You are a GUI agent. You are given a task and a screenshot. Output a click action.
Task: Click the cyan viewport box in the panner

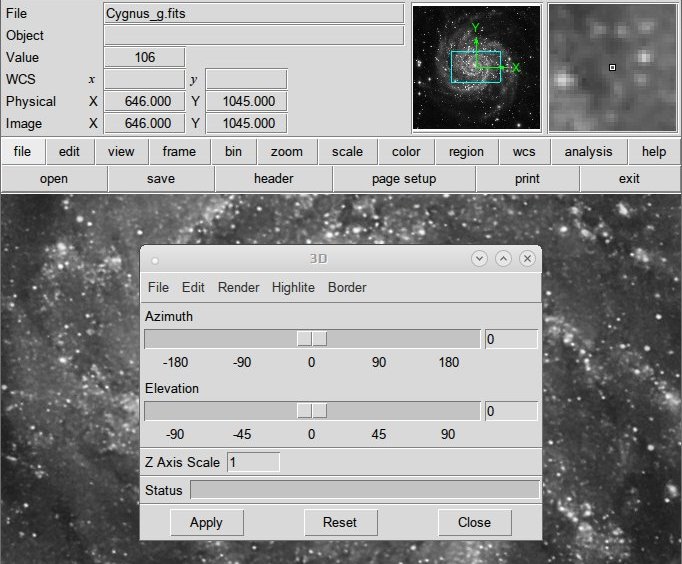476,67
